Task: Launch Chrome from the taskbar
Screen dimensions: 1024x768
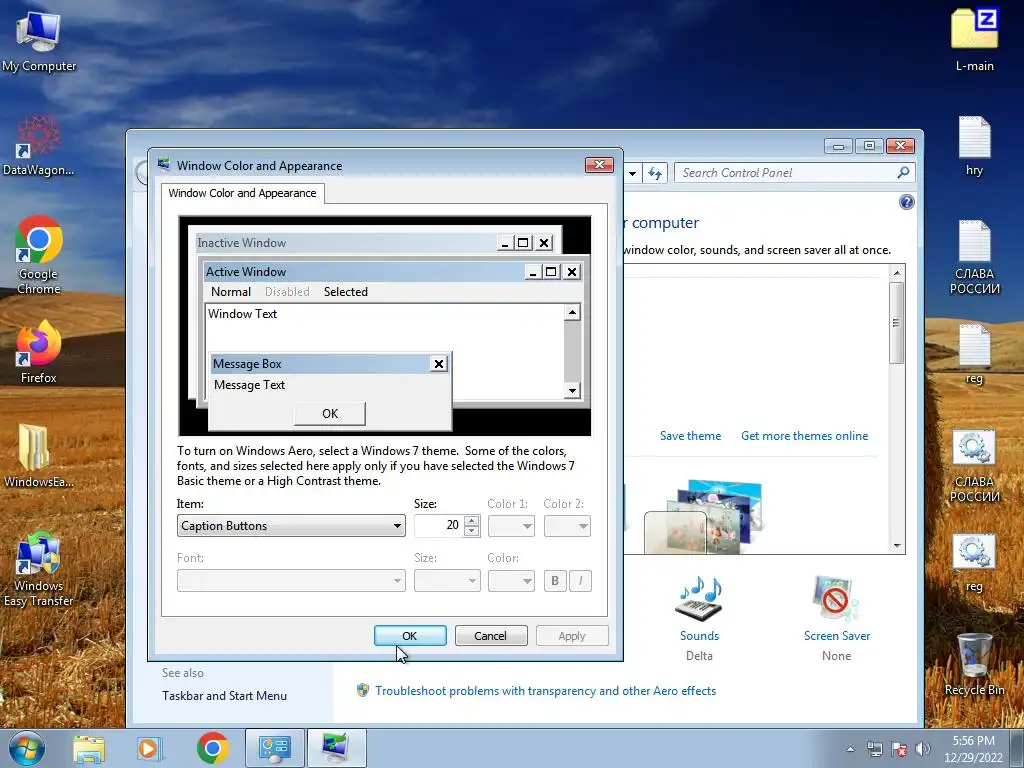Action: tap(212, 748)
